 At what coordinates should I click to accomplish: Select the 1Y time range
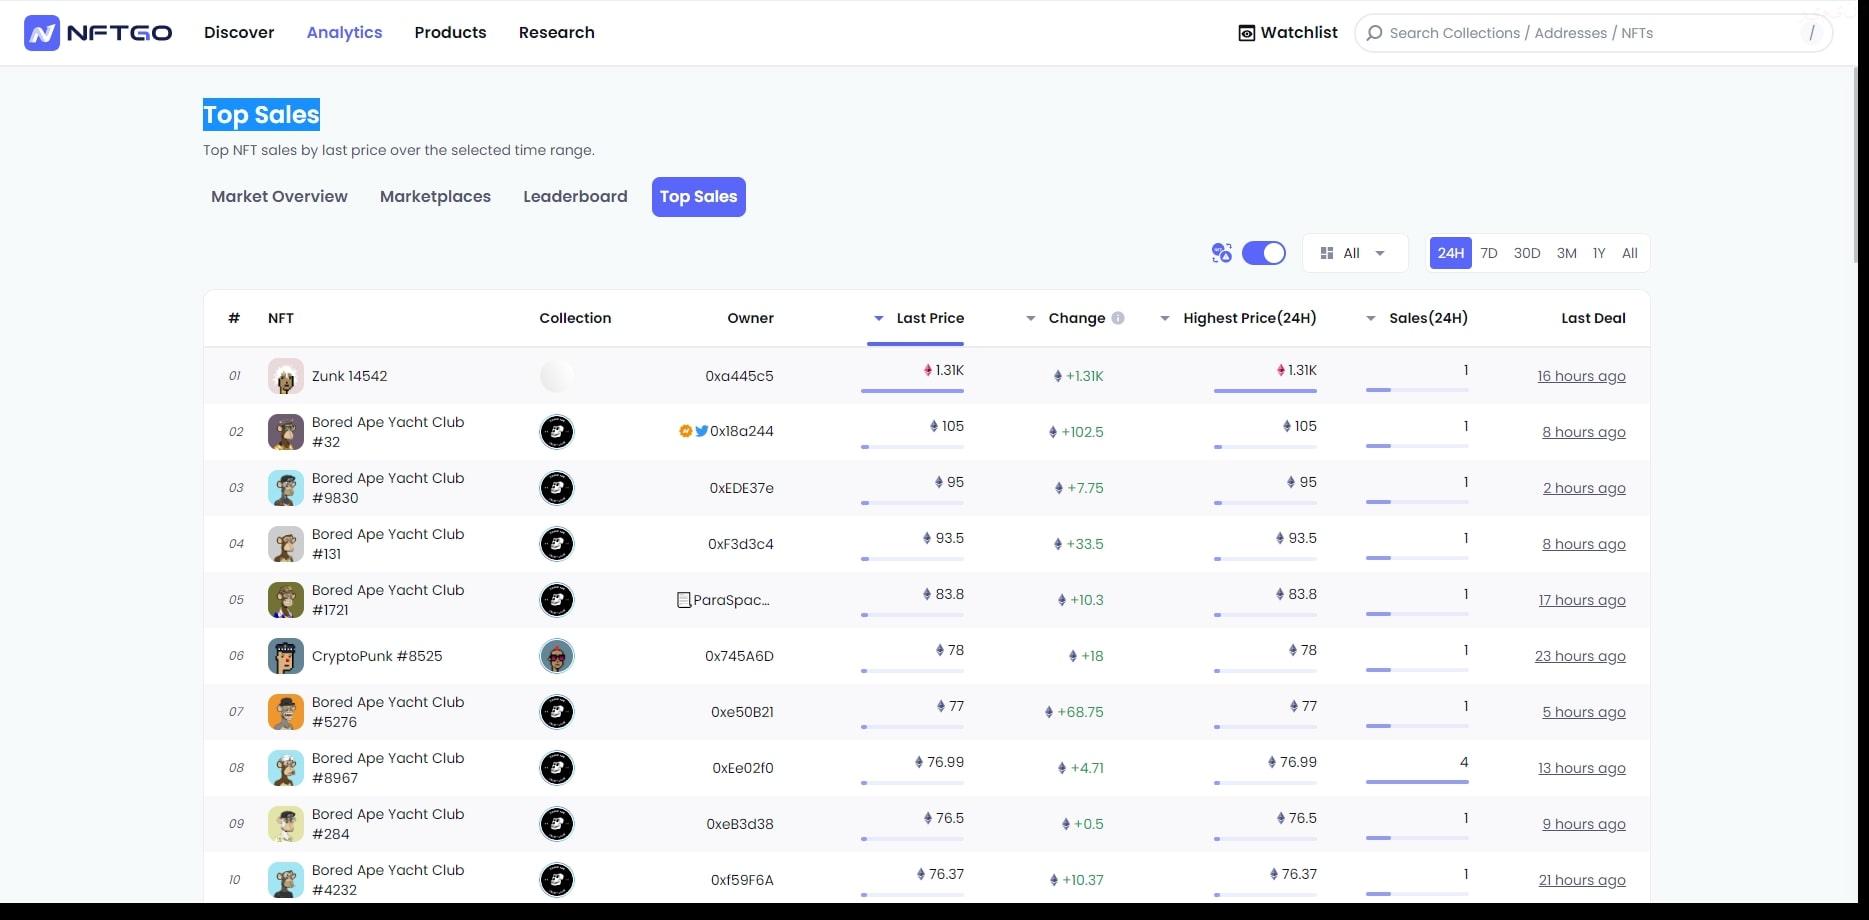(1599, 253)
